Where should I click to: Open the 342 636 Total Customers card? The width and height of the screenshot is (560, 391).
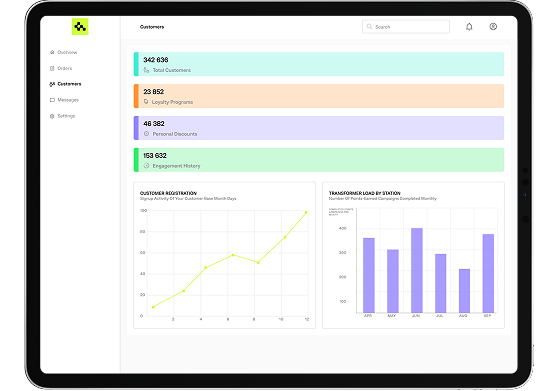tap(319, 64)
